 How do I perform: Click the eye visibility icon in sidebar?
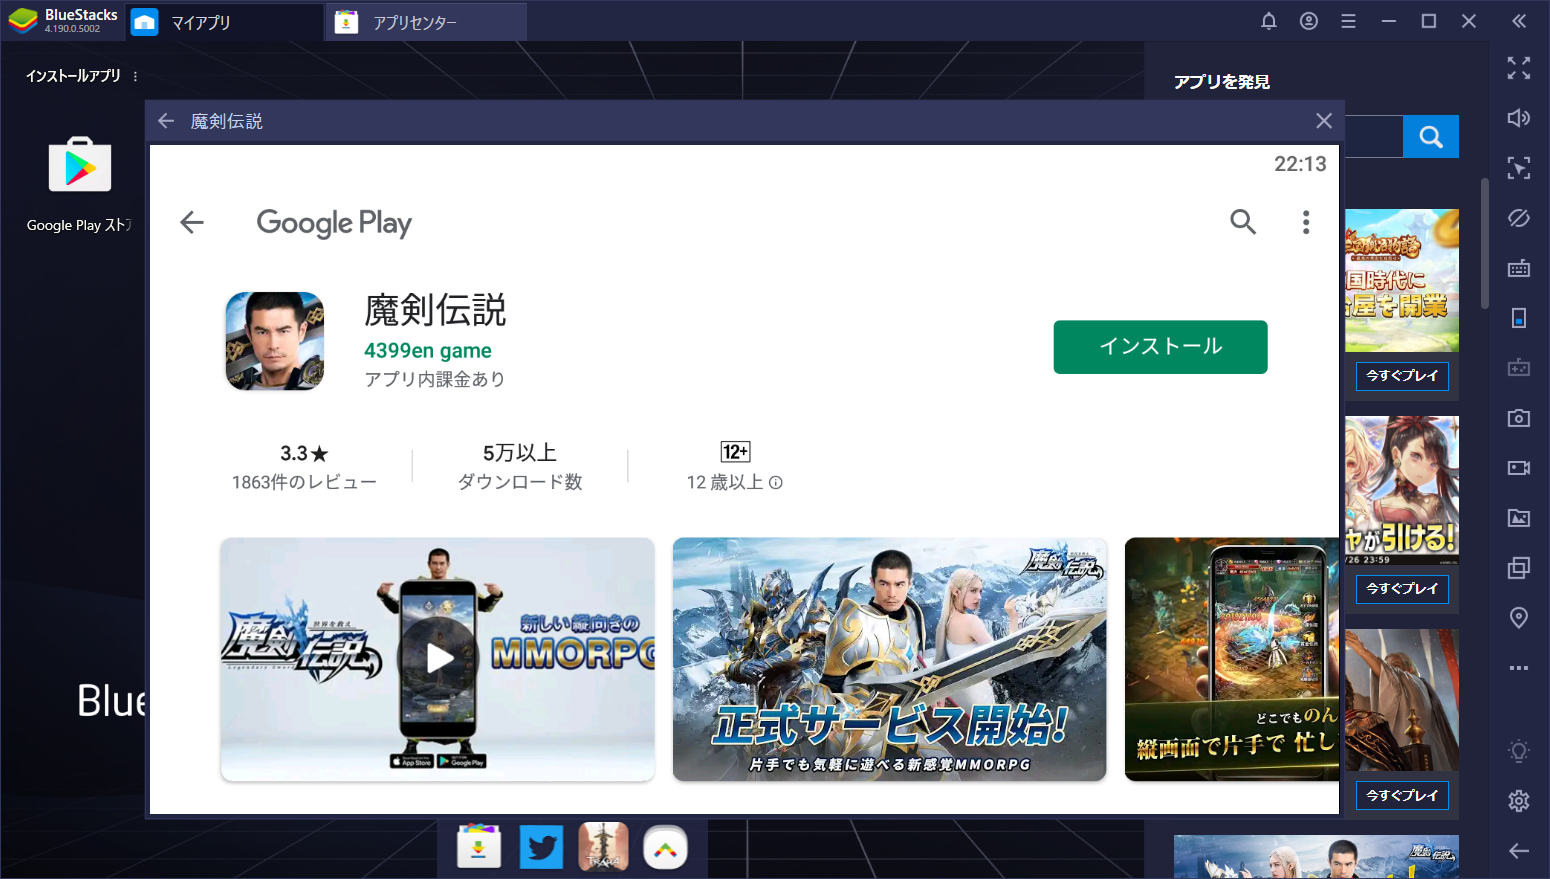1518,218
